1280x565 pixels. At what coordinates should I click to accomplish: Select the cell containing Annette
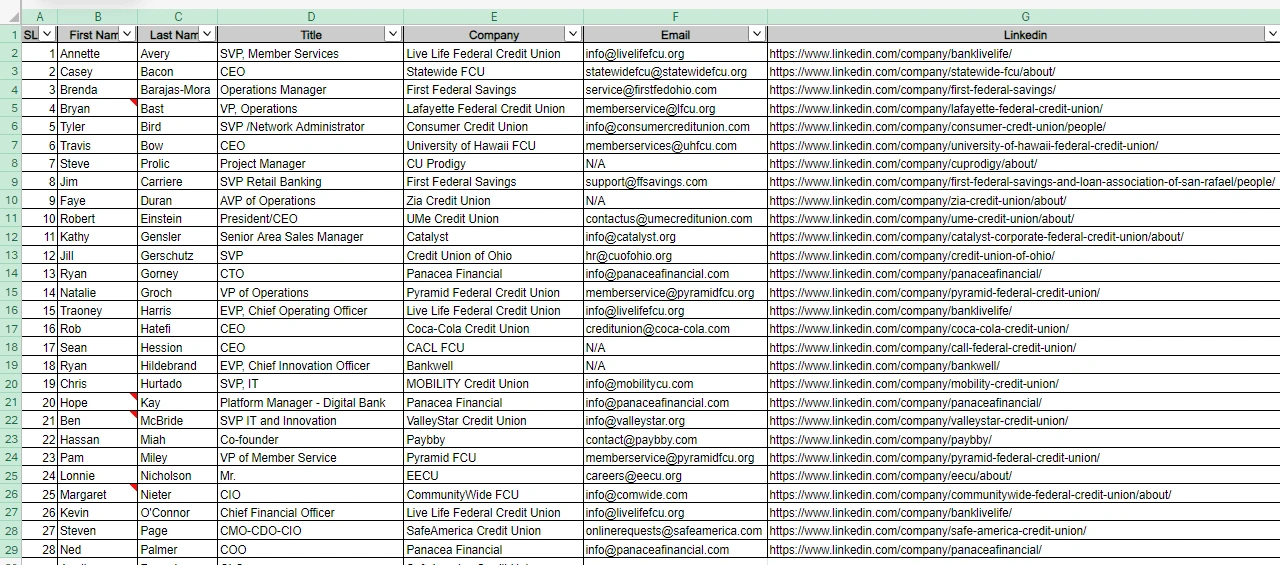[x=97, y=53]
